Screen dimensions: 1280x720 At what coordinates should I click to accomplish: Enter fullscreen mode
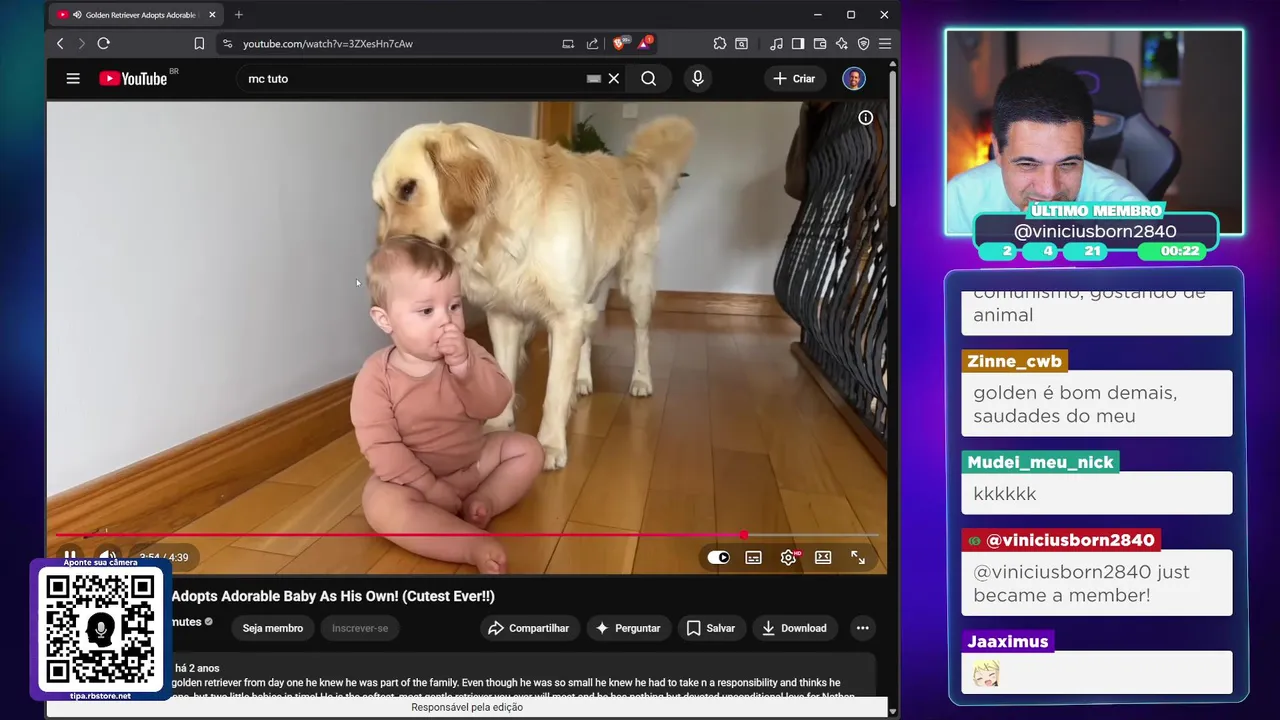point(858,557)
